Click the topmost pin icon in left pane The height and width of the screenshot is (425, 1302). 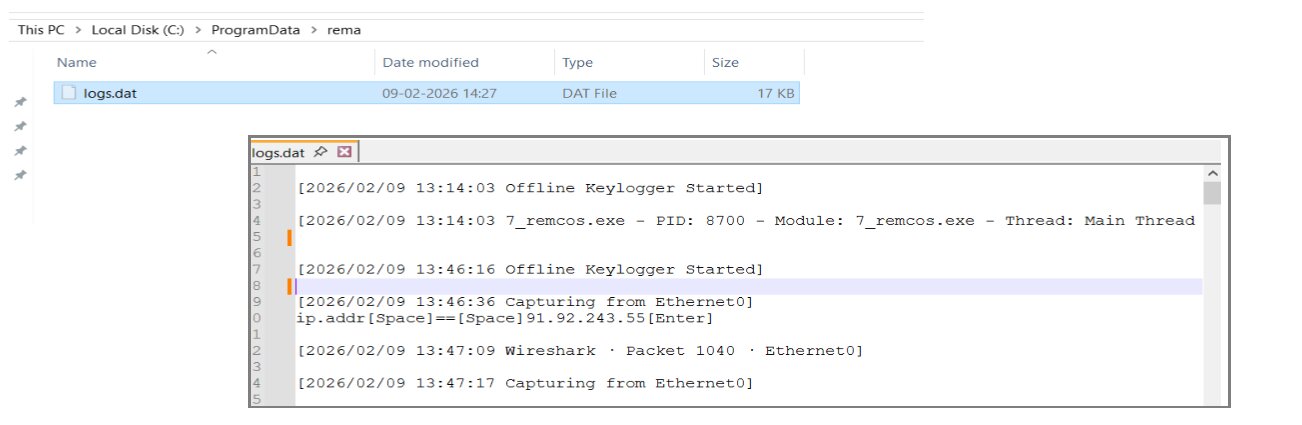(19, 102)
